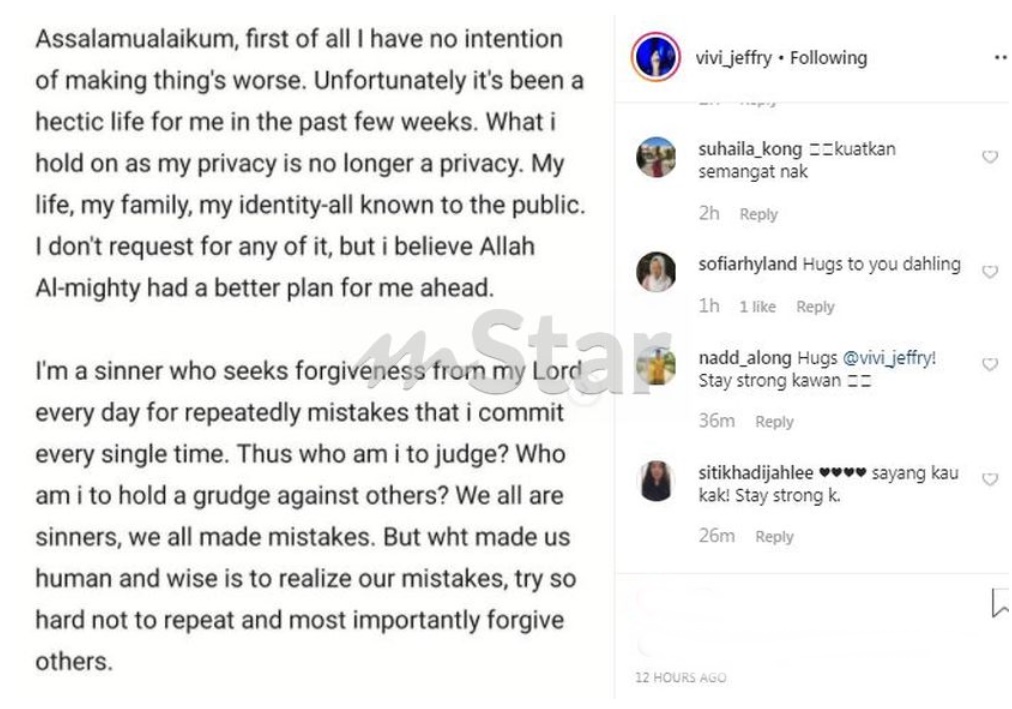Open suhaila_kong's avatar

coord(656,157)
